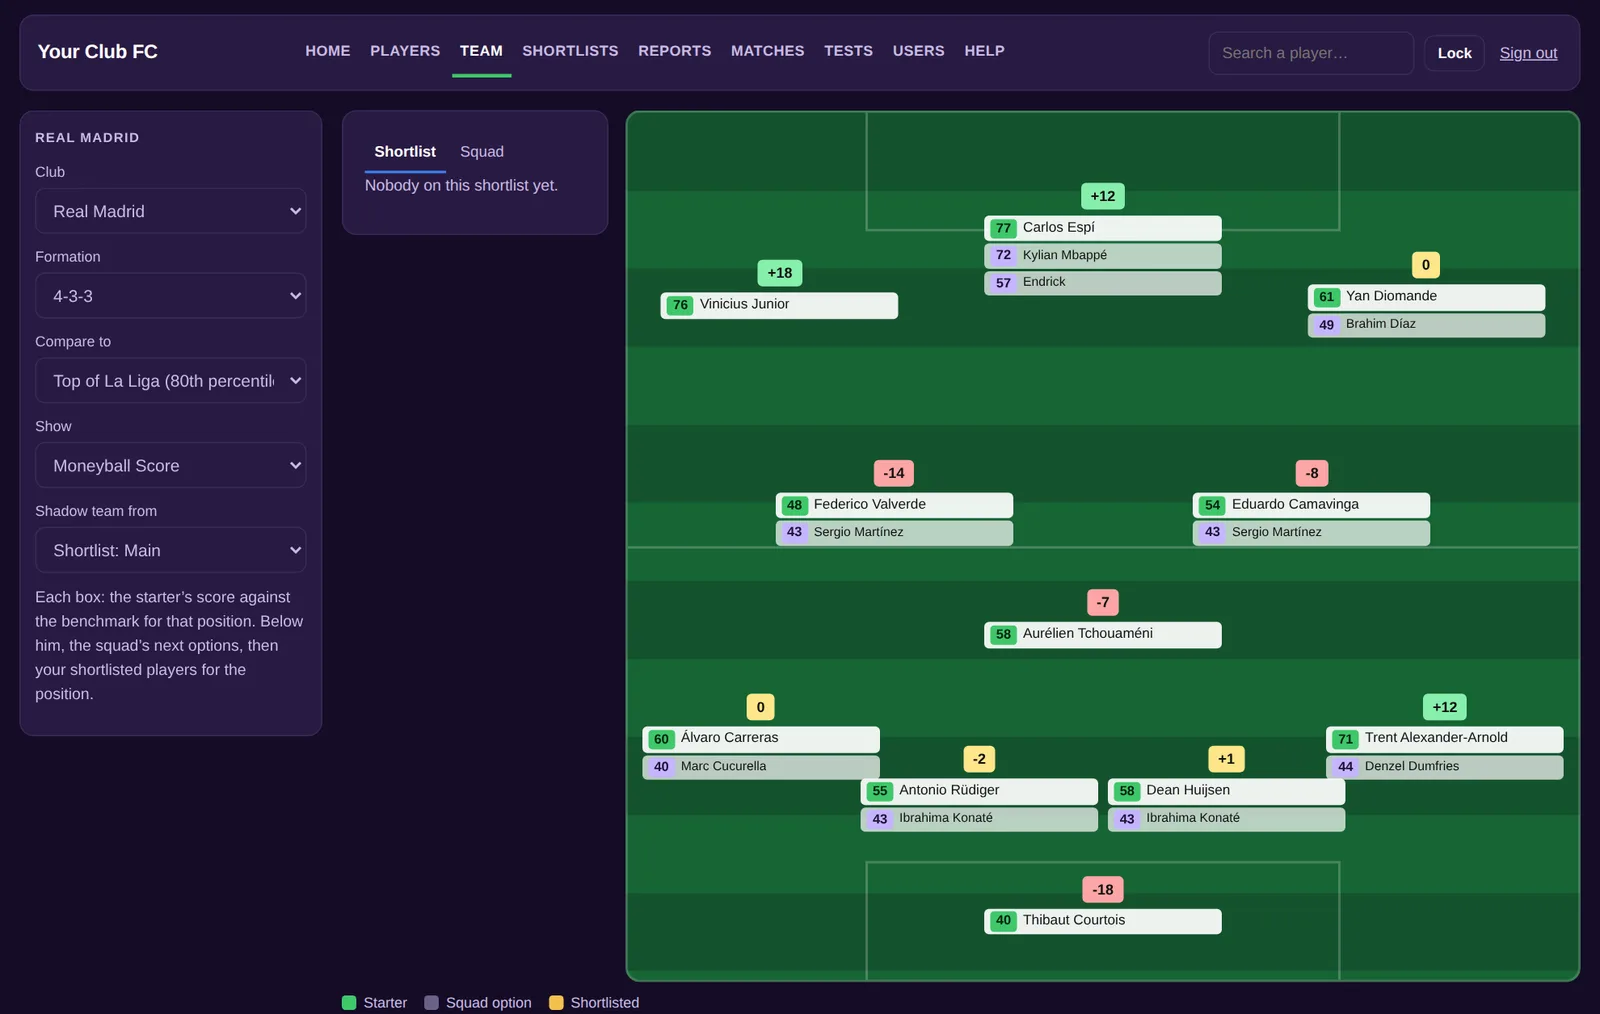Go to the MATCHES nav item
1600x1014 pixels.
pyautogui.click(x=767, y=51)
